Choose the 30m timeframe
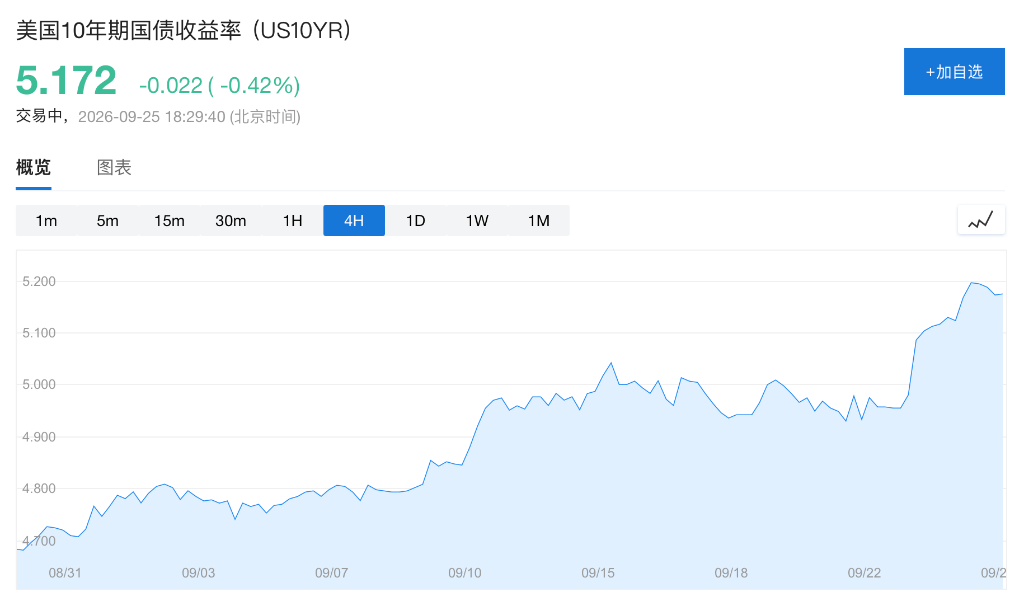This screenshot has height=600, width=1024. coord(231,221)
